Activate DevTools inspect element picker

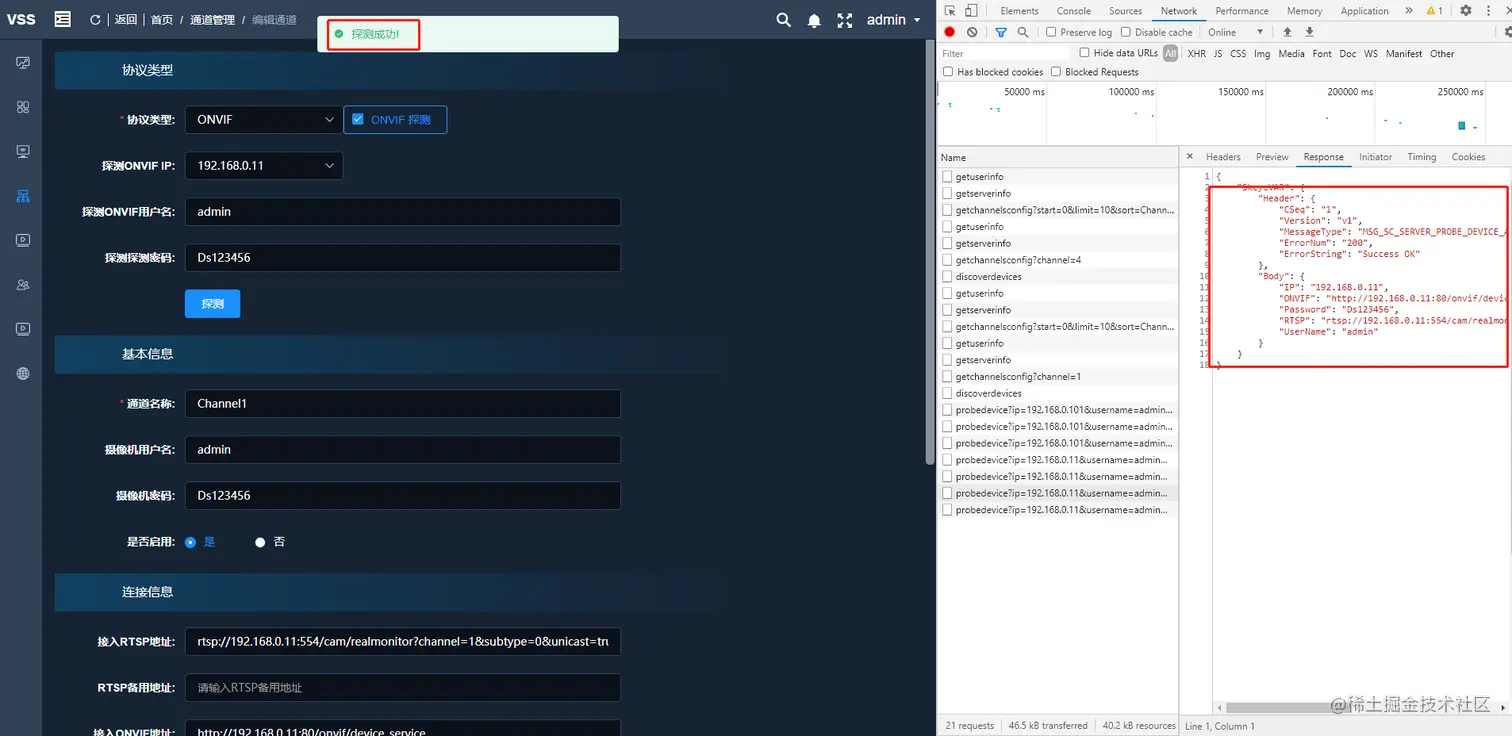(x=949, y=11)
